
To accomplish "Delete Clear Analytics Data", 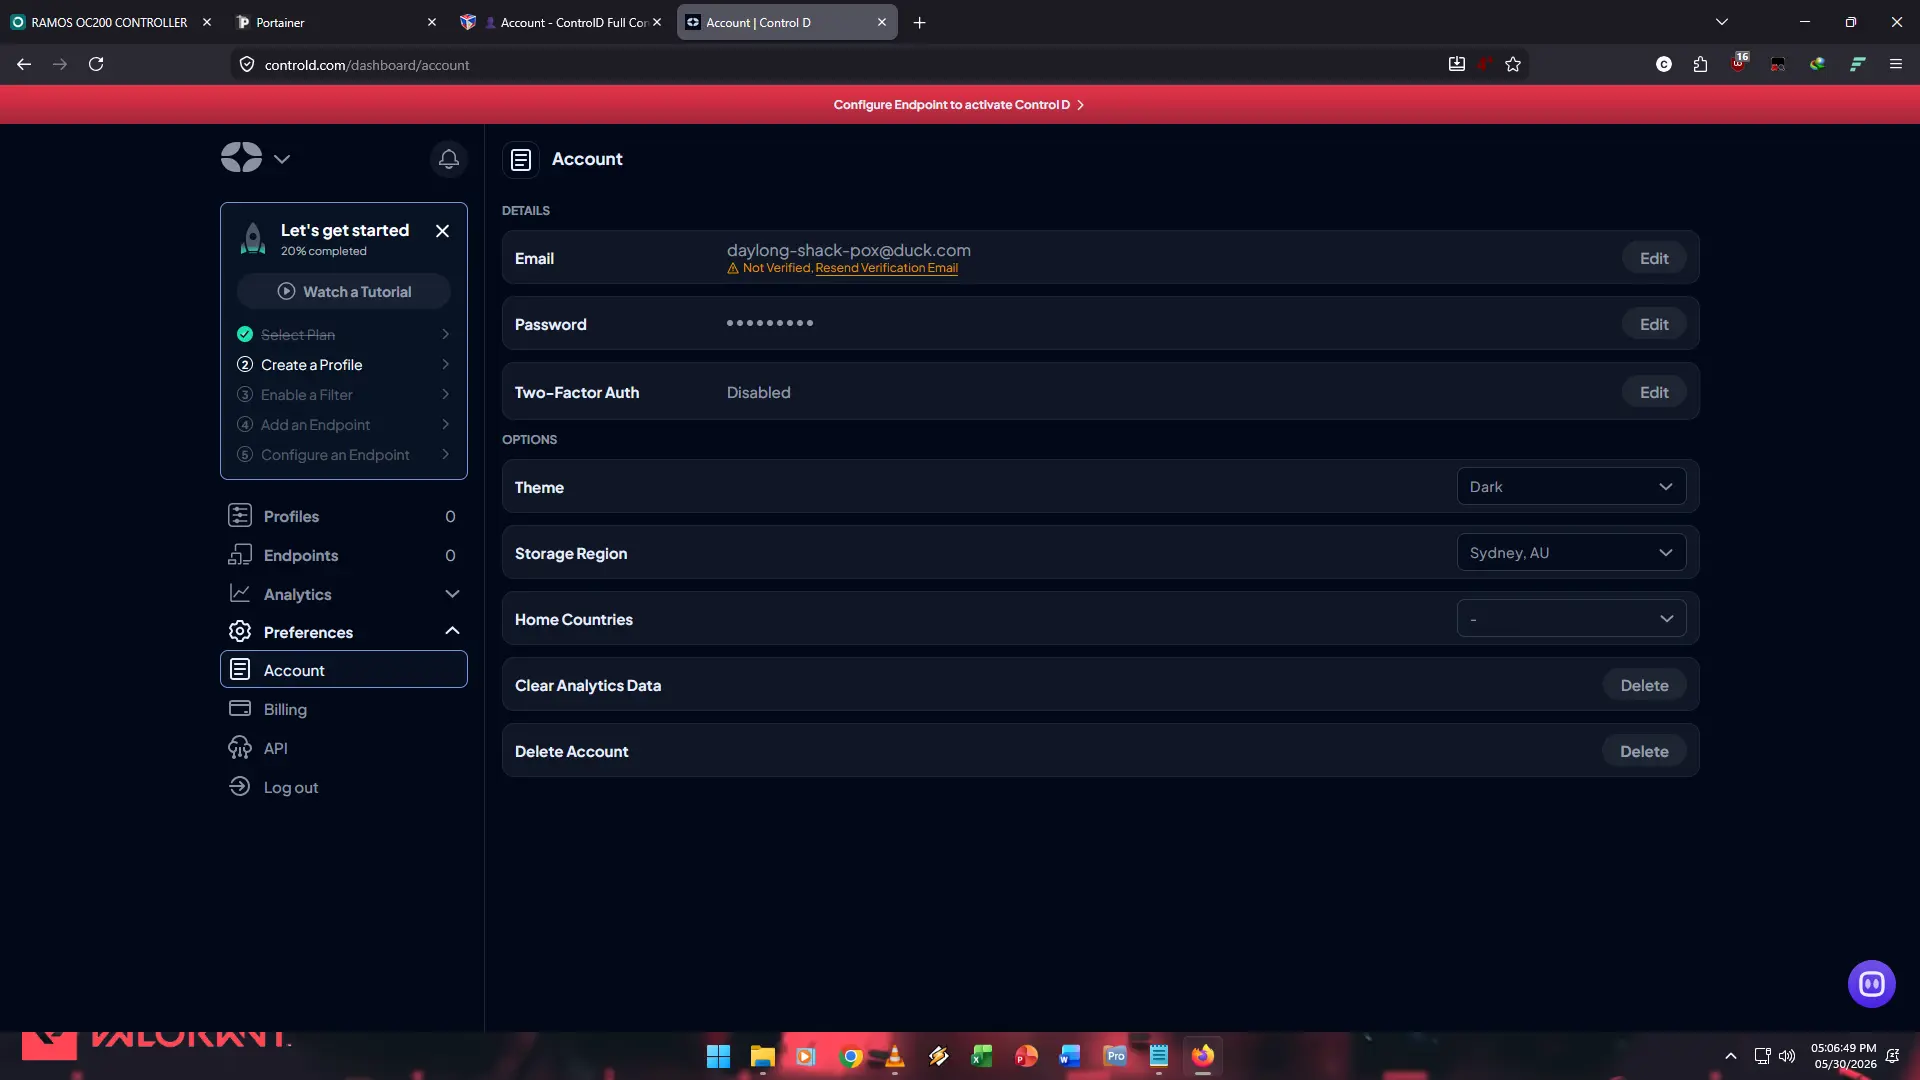I will (x=1644, y=685).
